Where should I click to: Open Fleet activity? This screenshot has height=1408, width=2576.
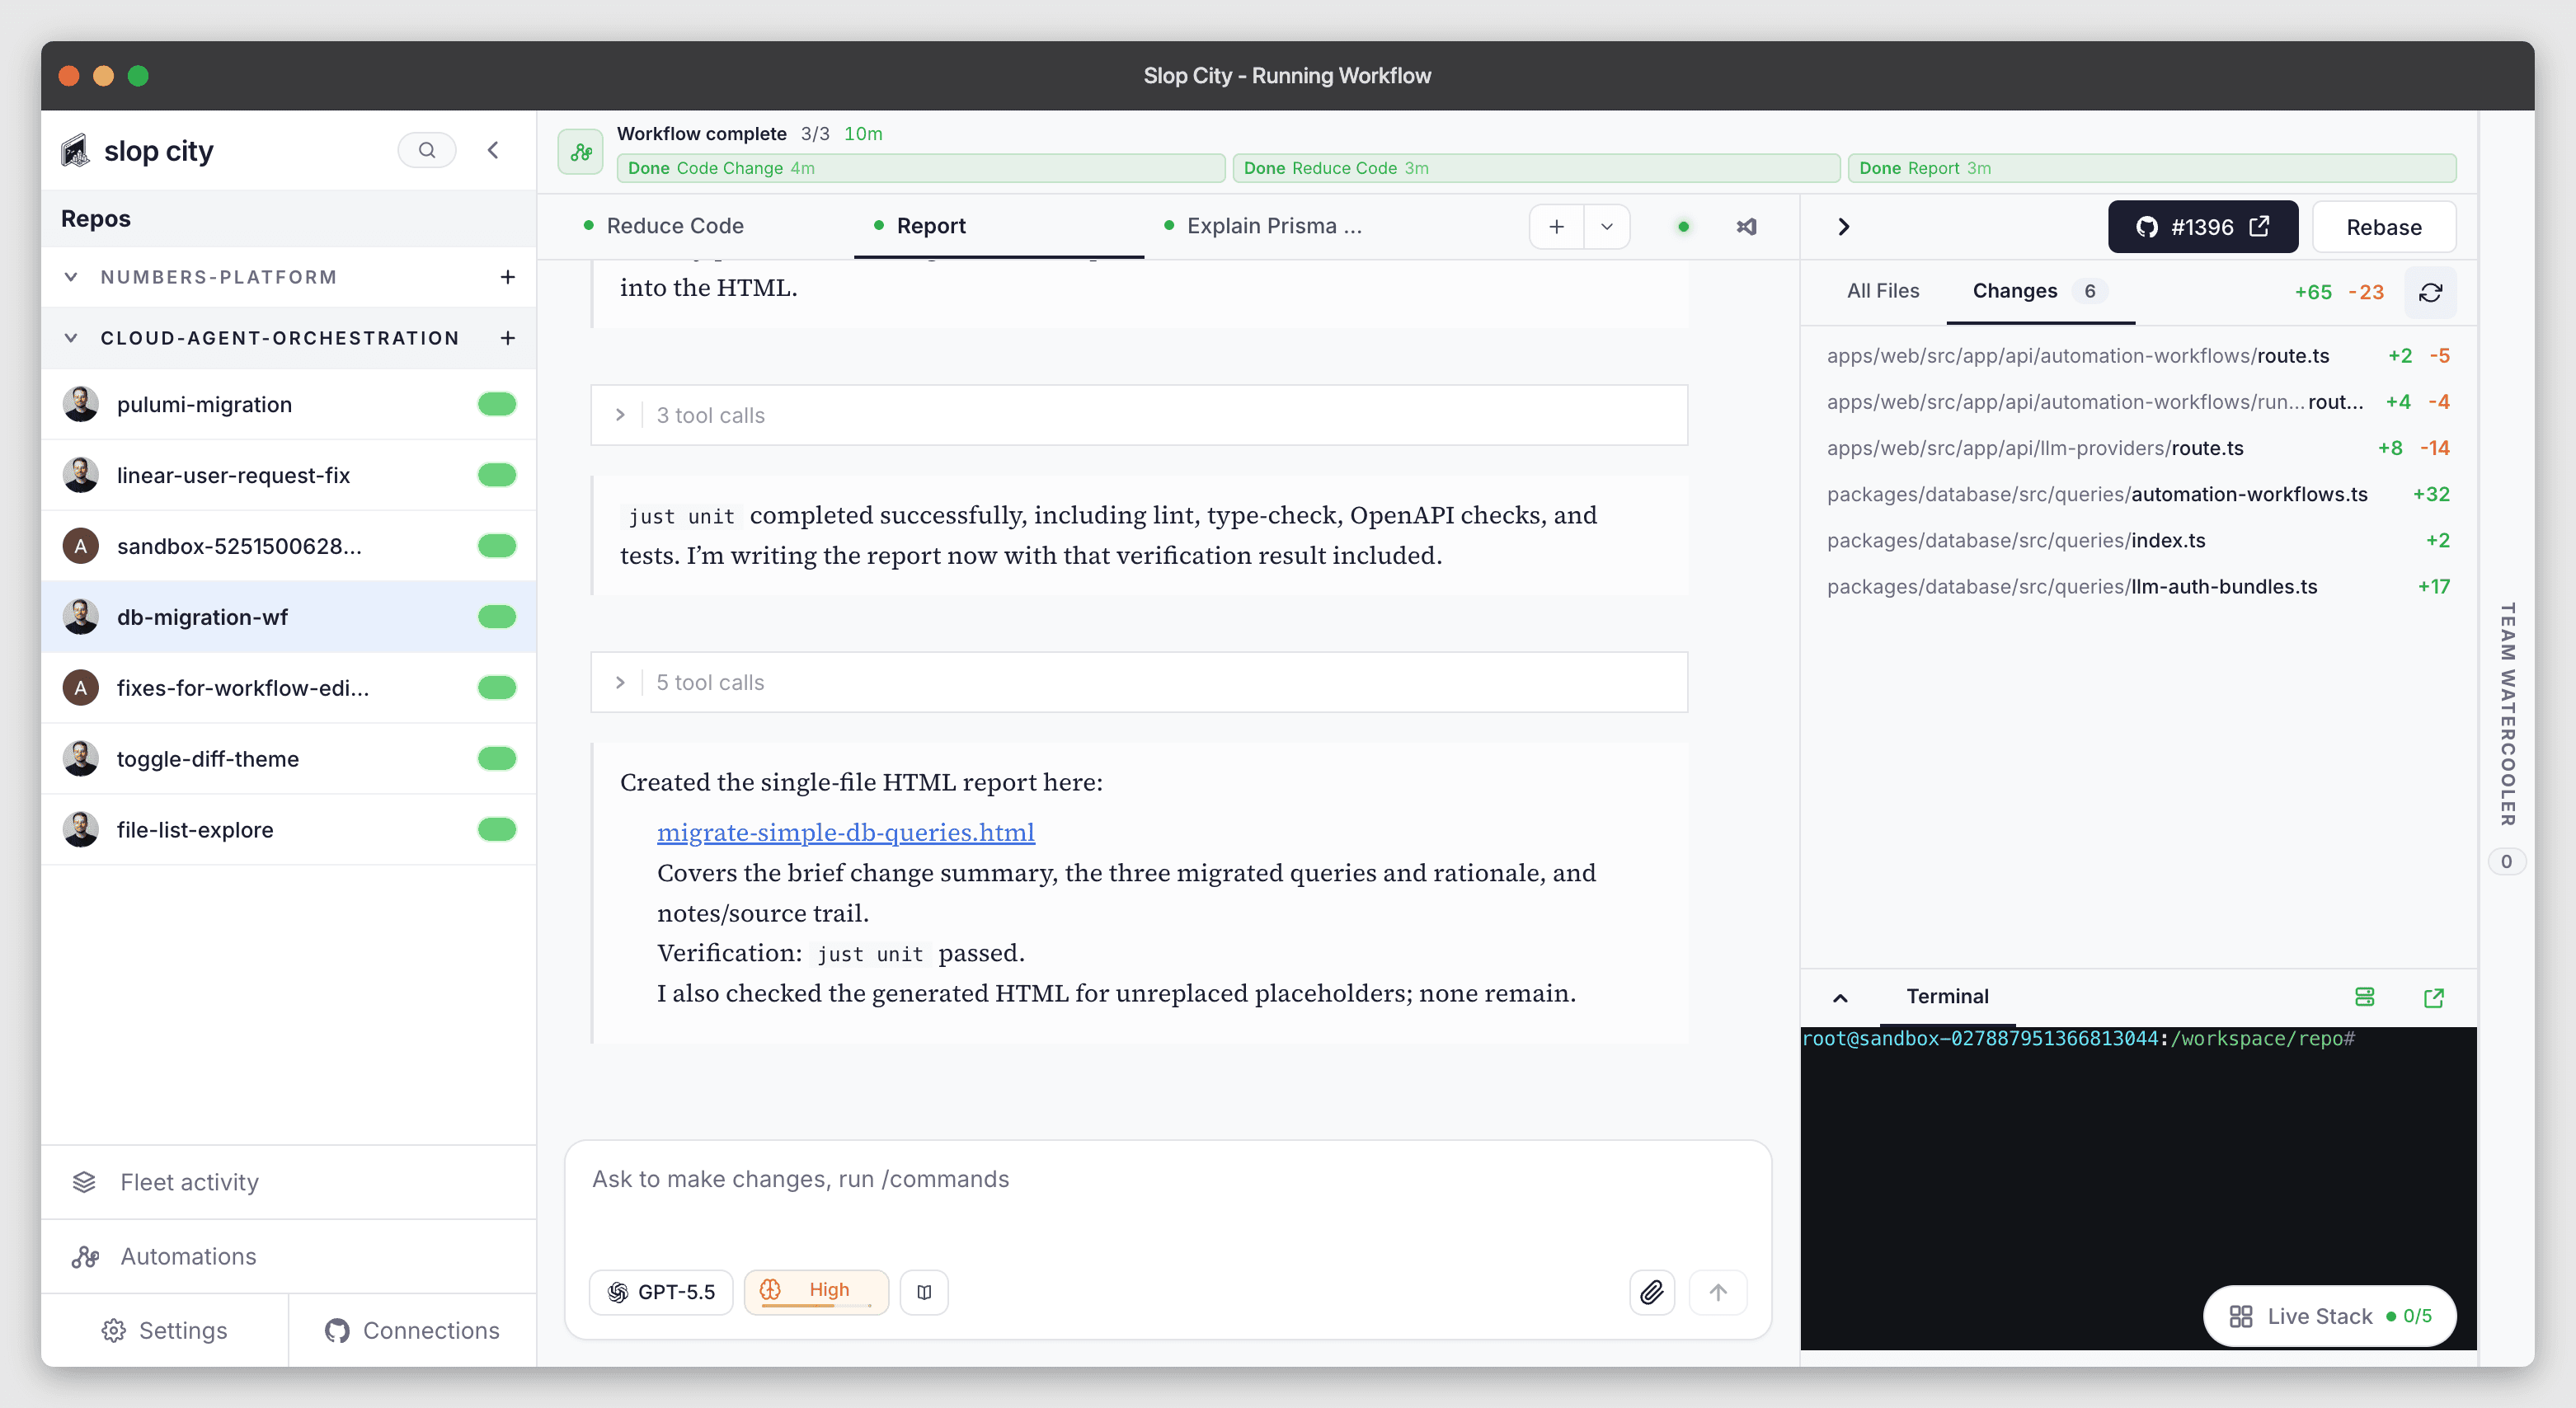coord(289,1182)
